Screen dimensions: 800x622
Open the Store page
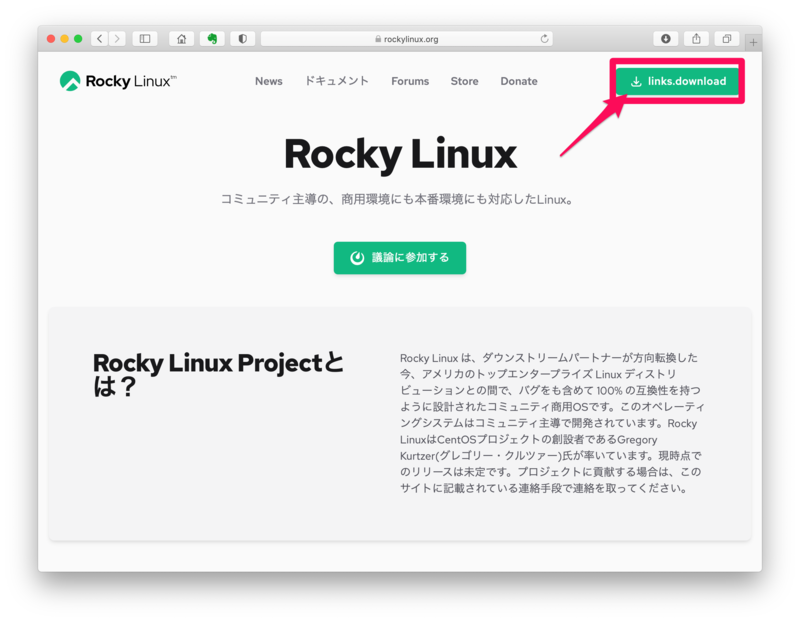[464, 81]
